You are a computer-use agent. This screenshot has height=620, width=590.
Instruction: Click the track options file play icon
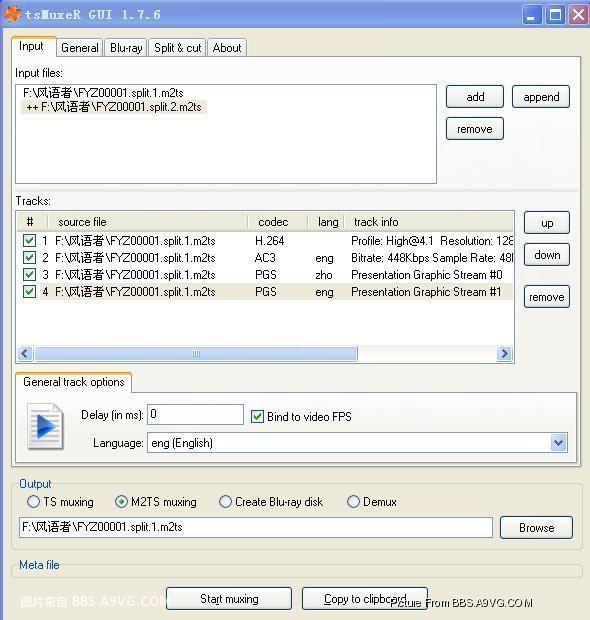point(45,426)
